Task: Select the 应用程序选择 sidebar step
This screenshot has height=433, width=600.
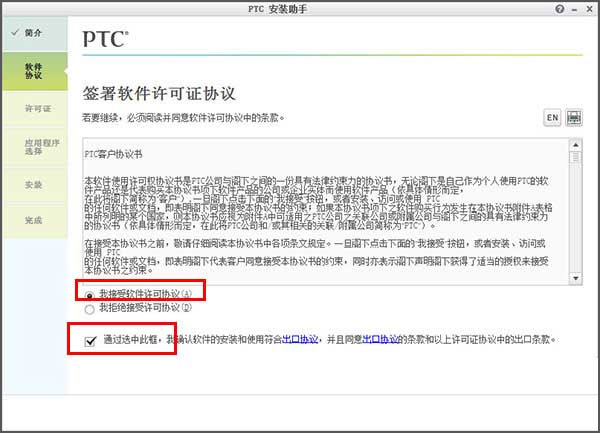Action: (x=35, y=147)
